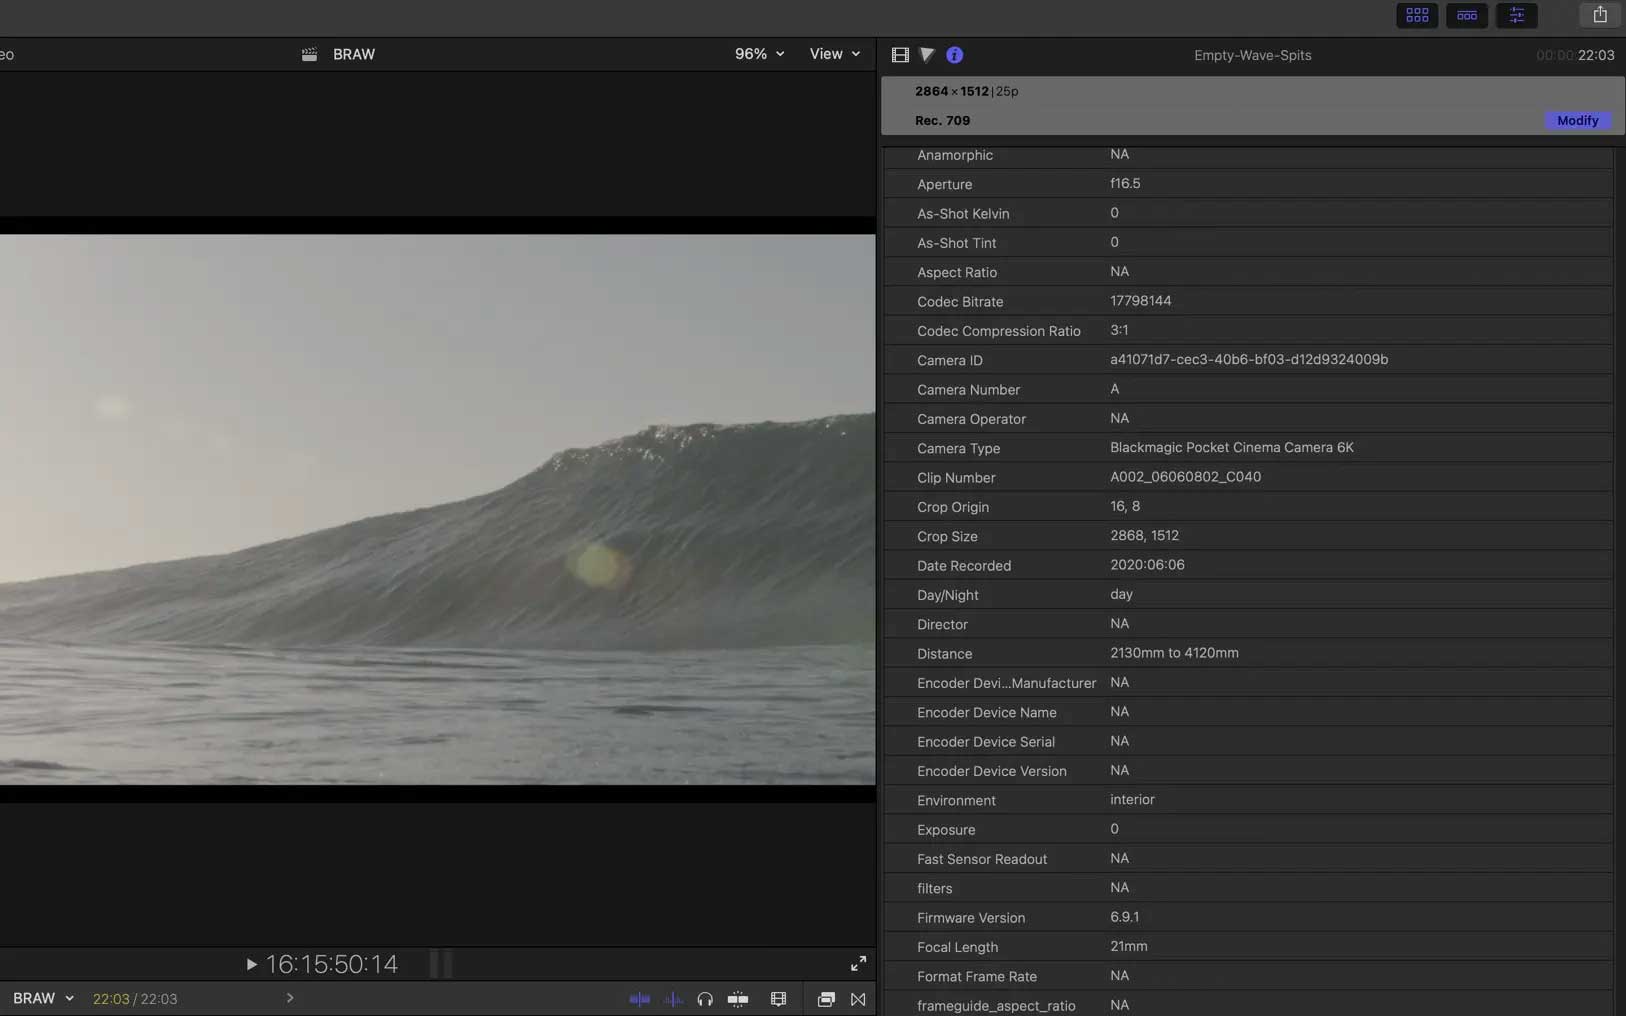Viewport: 1626px width, 1016px height.
Task: Click the Camera Type value field
Action: click(1231, 448)
